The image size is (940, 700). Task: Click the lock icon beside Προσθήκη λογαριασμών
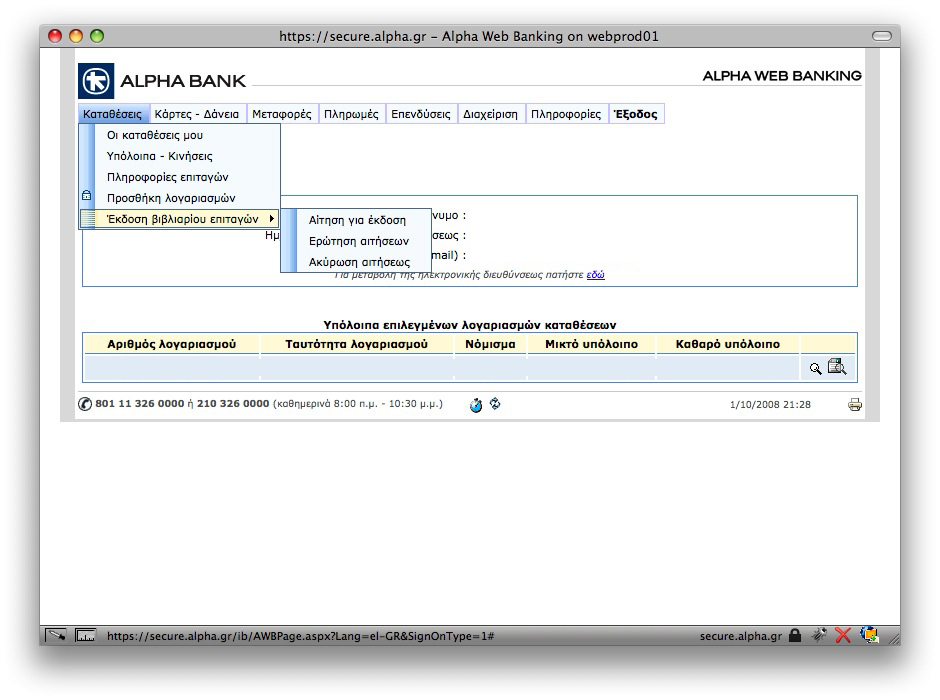[86, 195]
